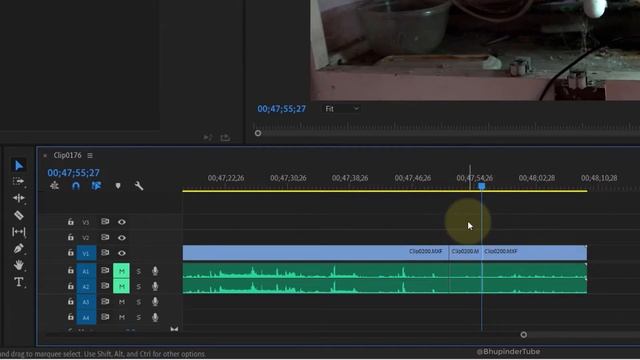Toggle lock on track A1
The image size is (640, 360).
click(x=71, y=270)
